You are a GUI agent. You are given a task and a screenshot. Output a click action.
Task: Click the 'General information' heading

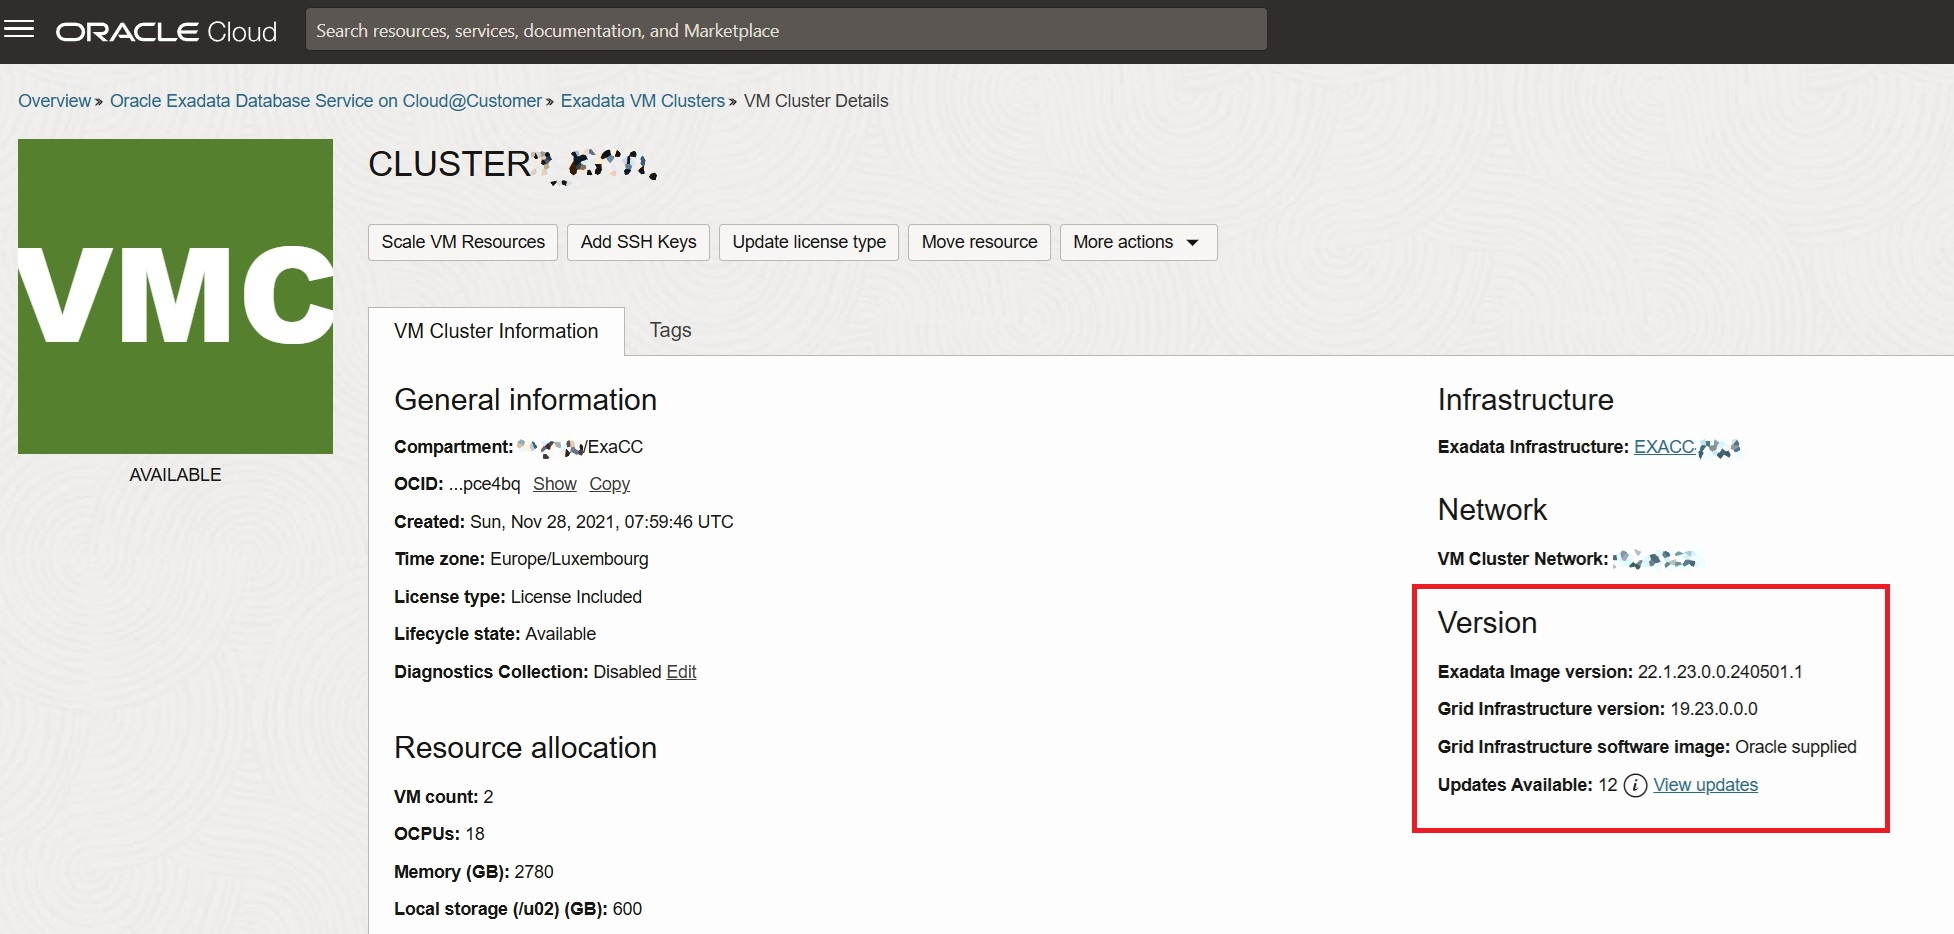[525, 400]
